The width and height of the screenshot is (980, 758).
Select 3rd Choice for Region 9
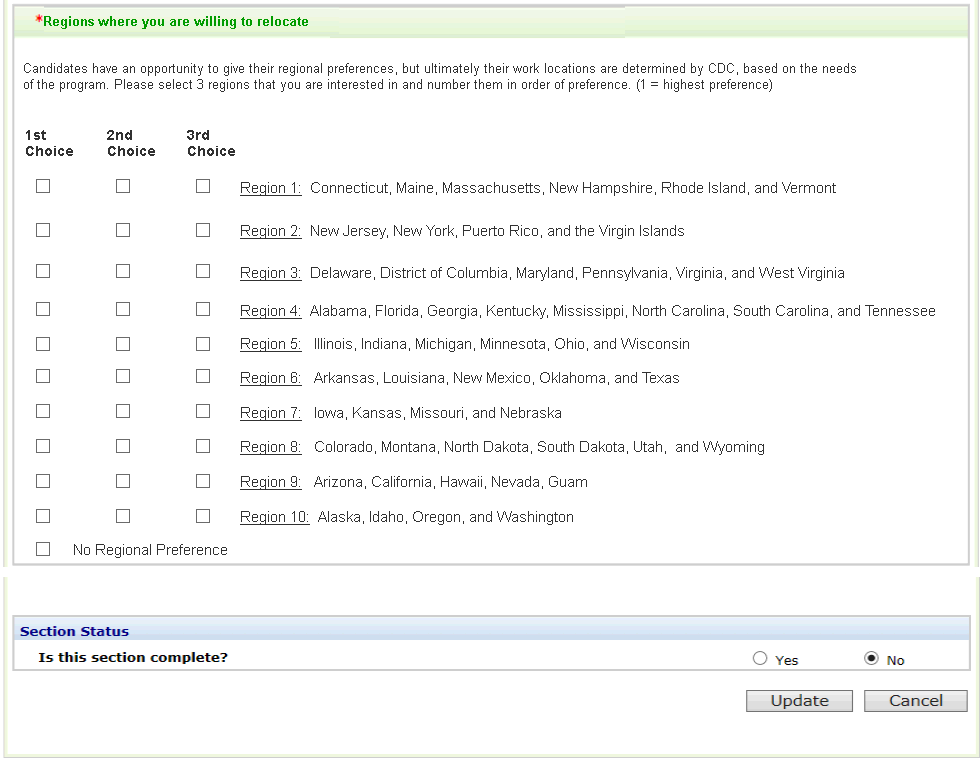point(203,481)
